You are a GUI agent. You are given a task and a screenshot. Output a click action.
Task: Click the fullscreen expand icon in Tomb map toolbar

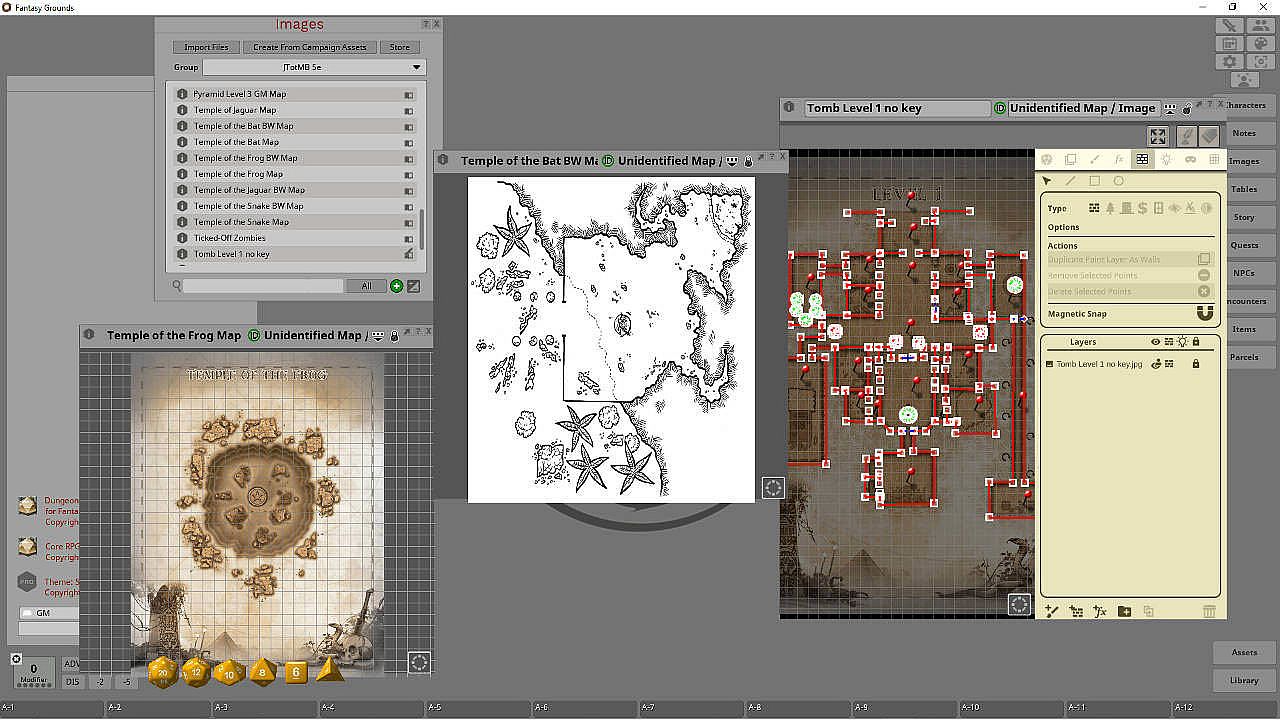tap(1157, 137)
